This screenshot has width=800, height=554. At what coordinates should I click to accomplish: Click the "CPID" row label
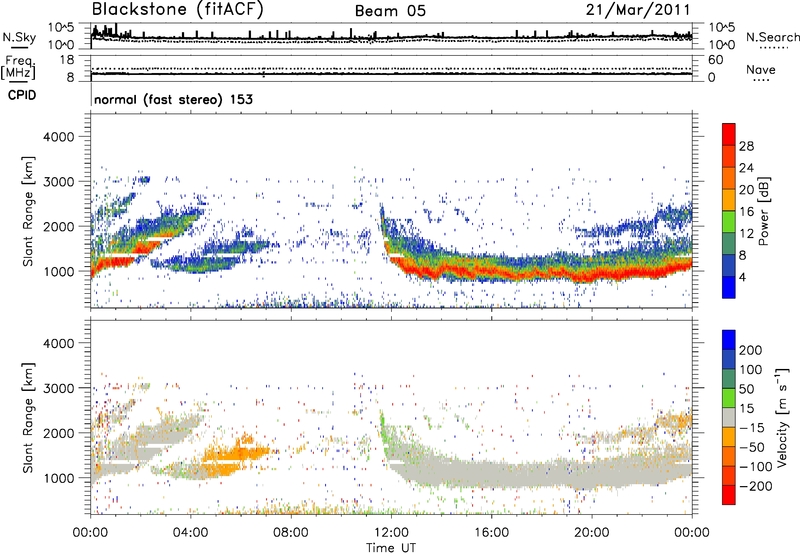click(x=22, y=95)
